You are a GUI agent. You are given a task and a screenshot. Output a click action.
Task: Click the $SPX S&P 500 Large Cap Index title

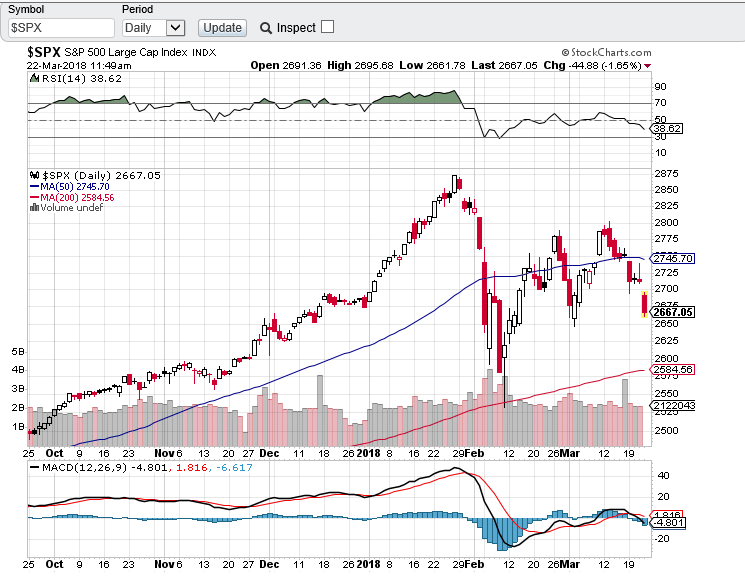point(121,52)
